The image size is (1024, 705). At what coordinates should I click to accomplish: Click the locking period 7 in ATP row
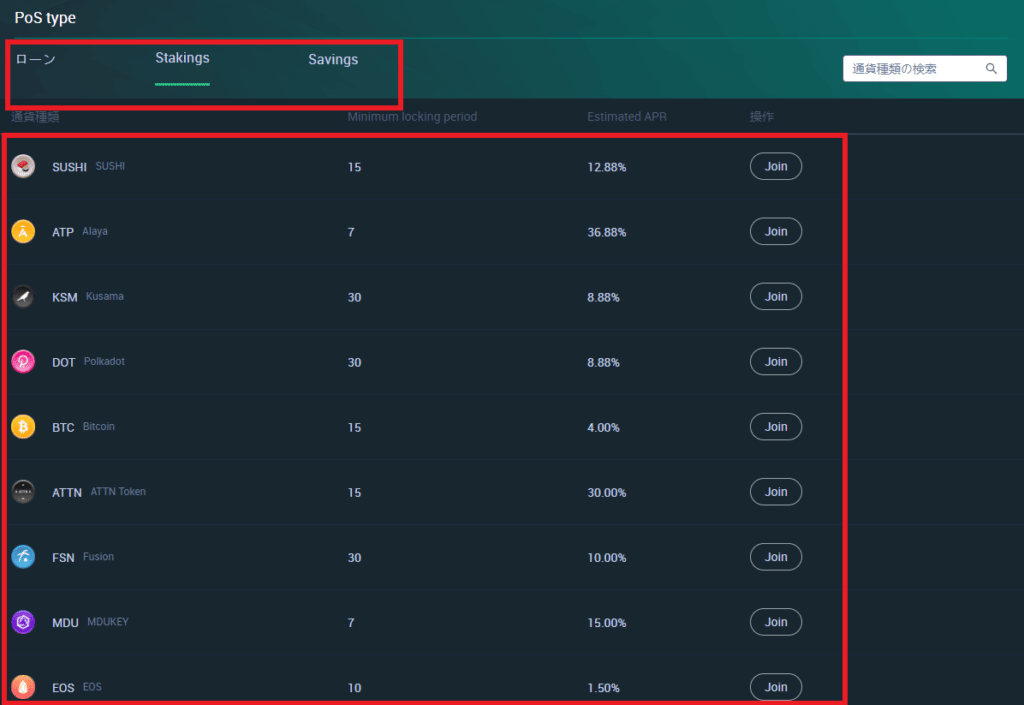[351, 232]
